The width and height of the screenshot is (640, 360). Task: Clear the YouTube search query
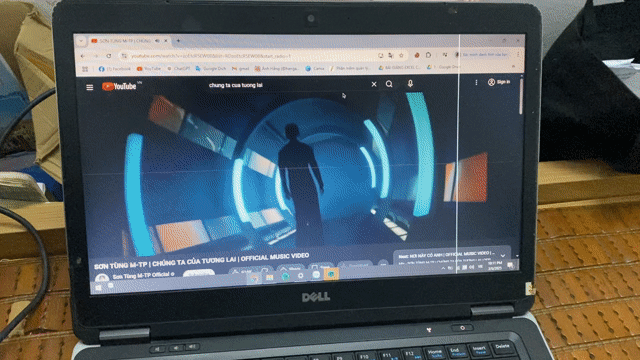374,84
